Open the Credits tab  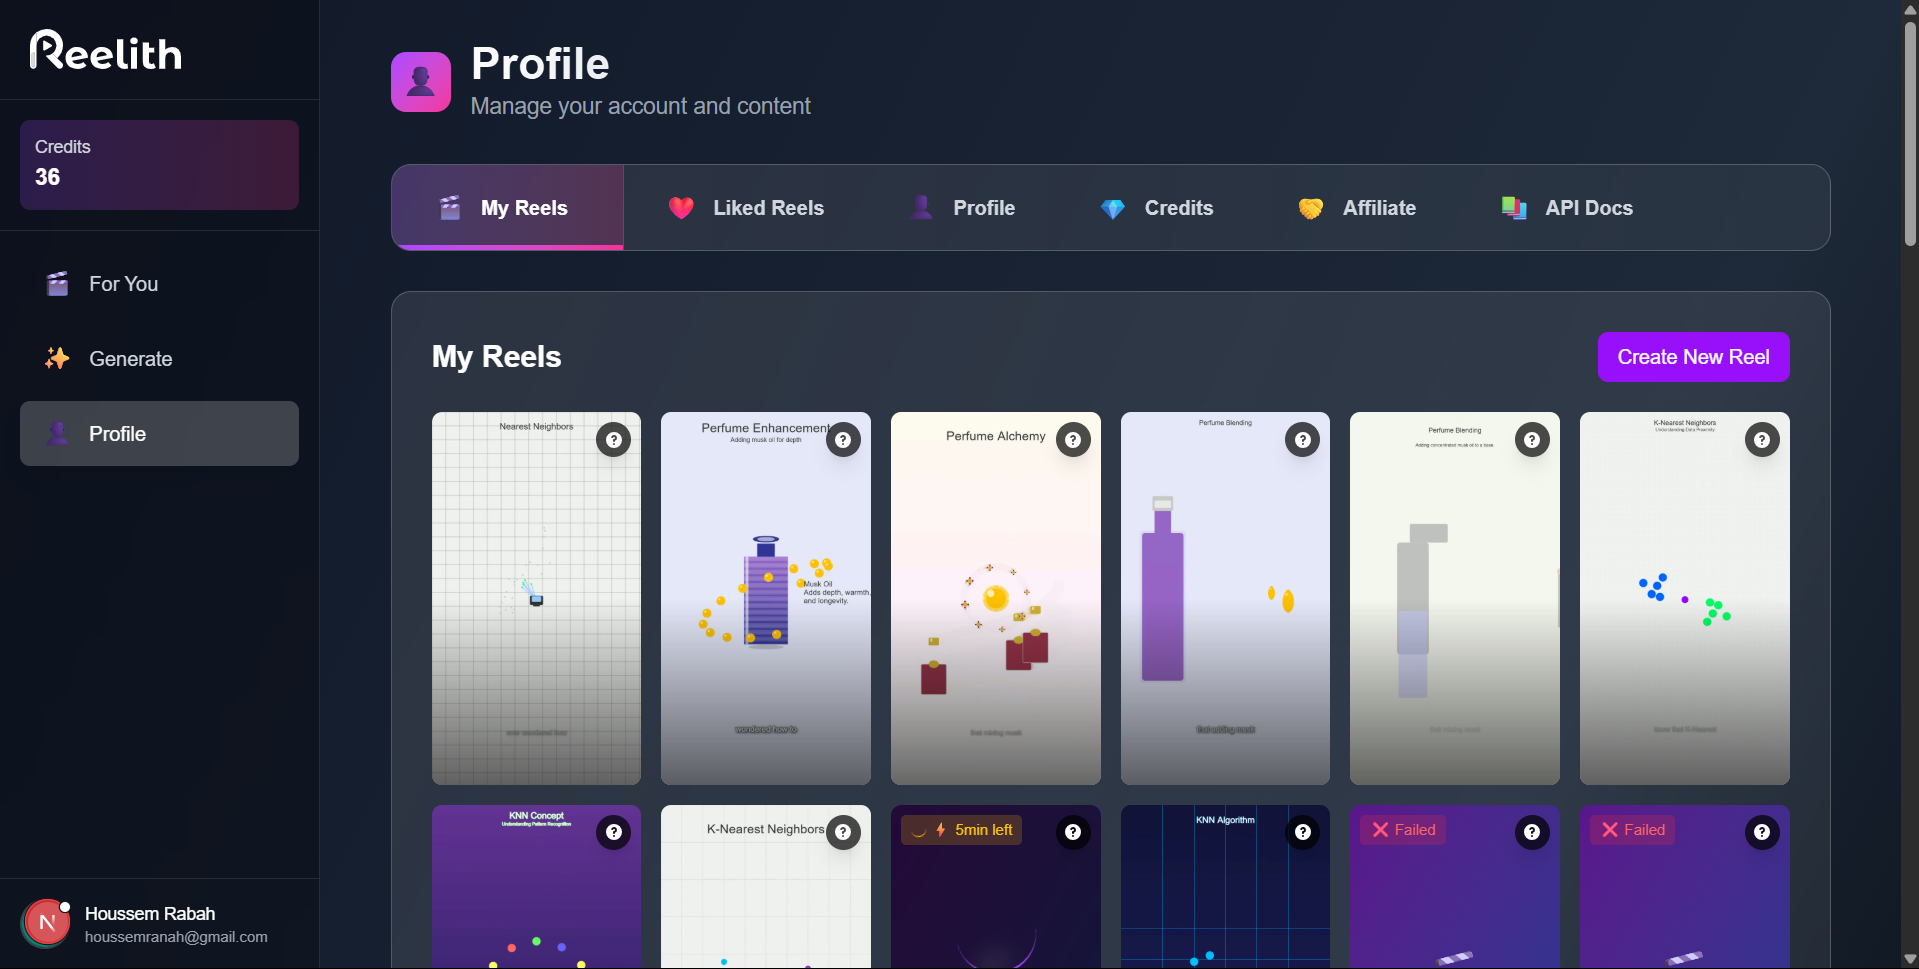(1157, 208)
